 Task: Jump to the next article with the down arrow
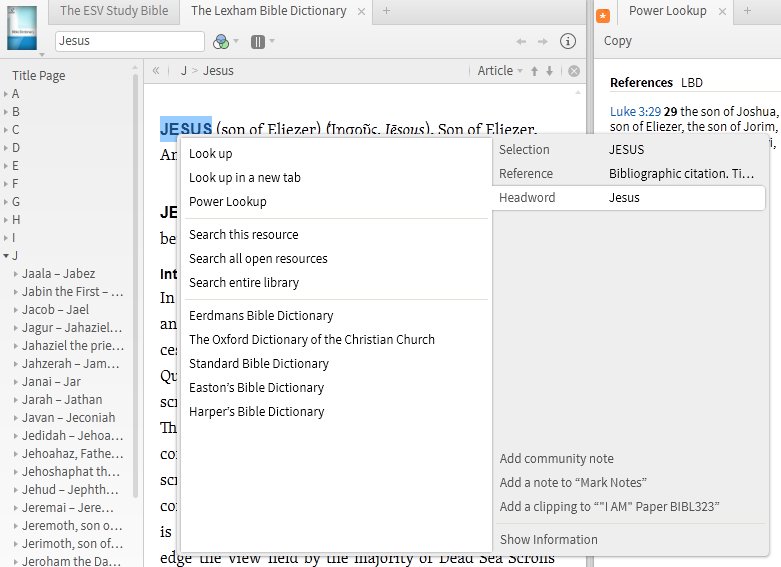(549, 71)
